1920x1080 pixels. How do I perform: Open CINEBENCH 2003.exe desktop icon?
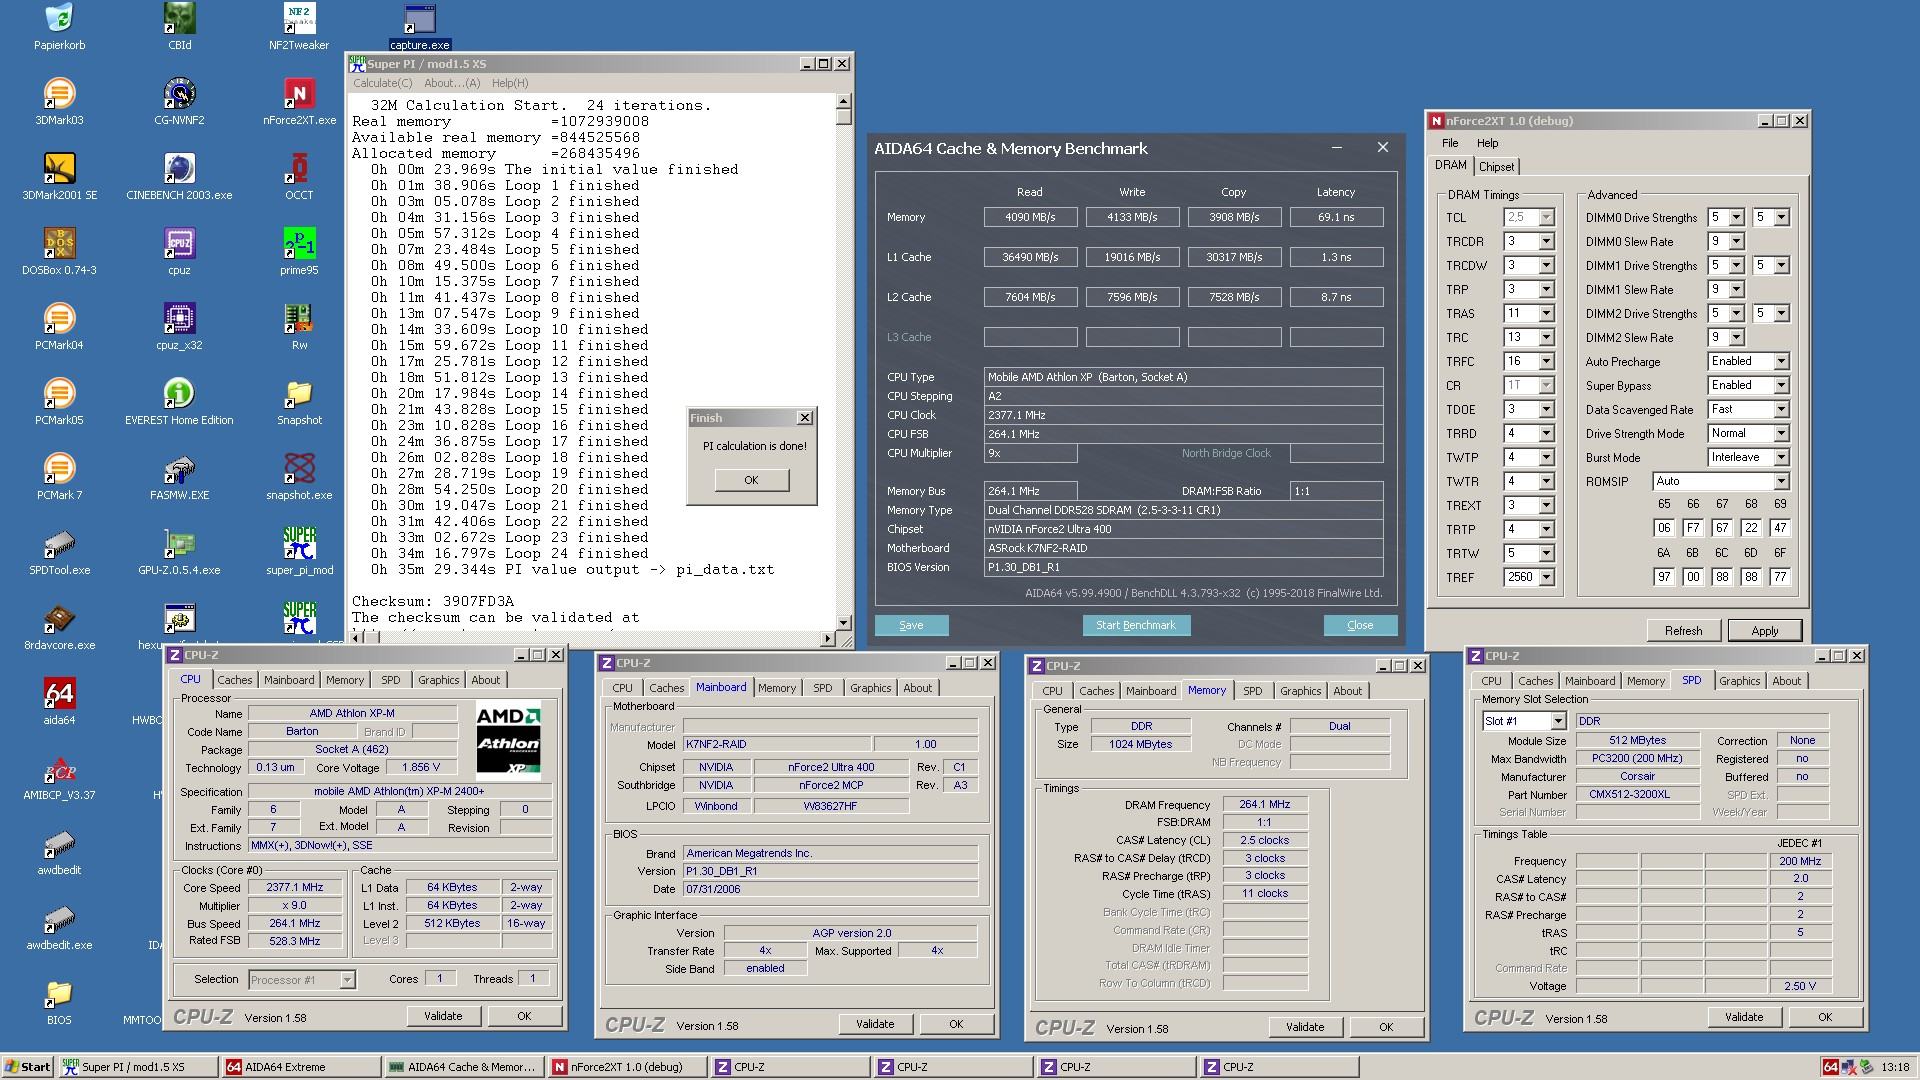[179, 170]
